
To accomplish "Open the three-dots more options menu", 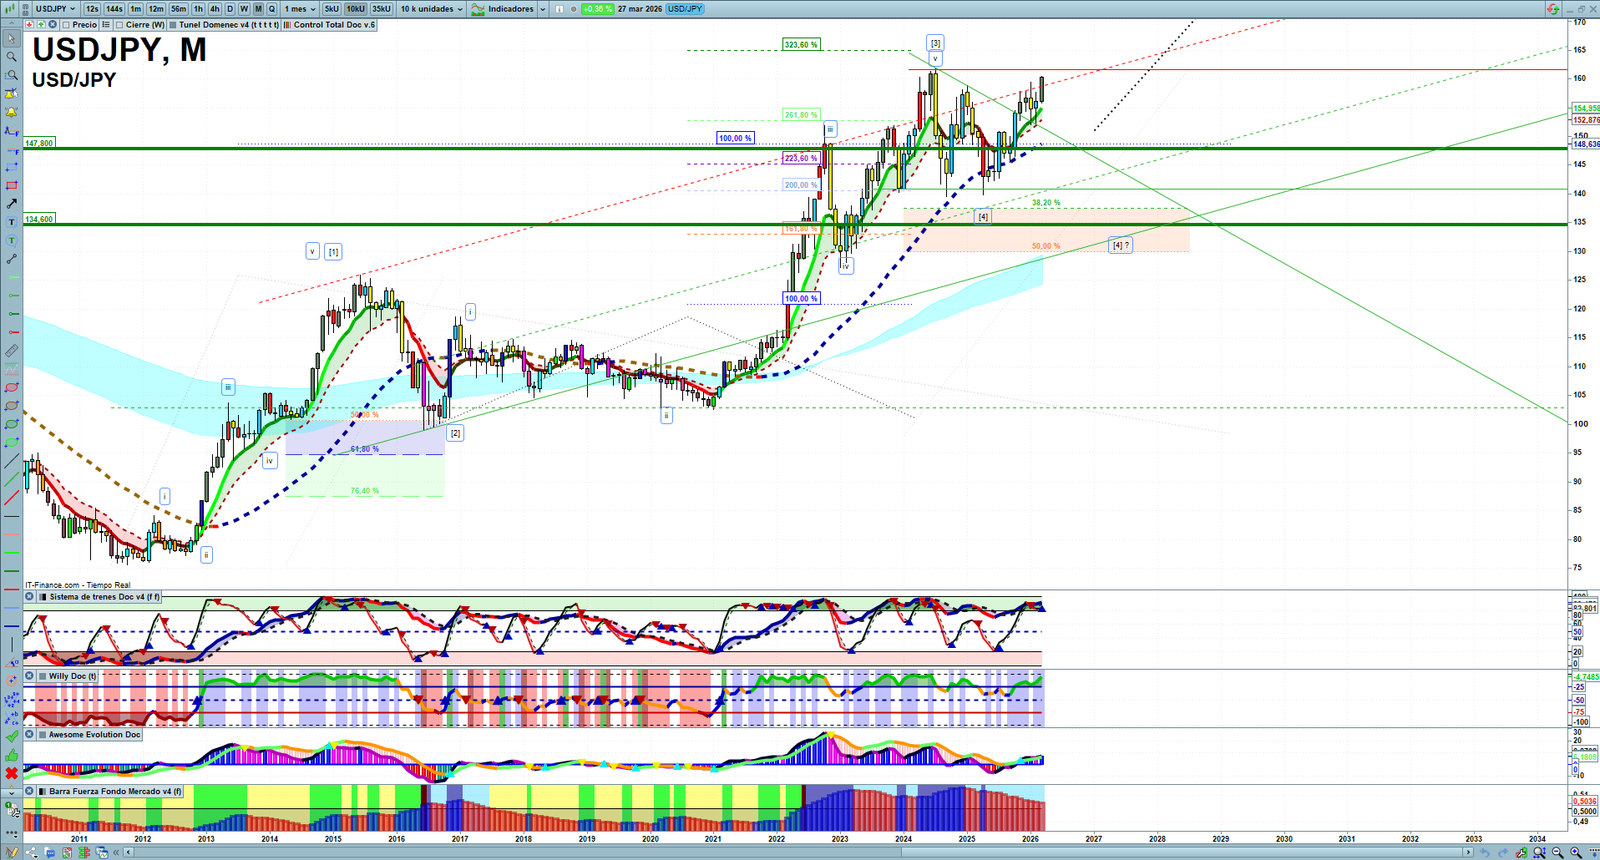I will pyautogui.click(x=11, y=833).
